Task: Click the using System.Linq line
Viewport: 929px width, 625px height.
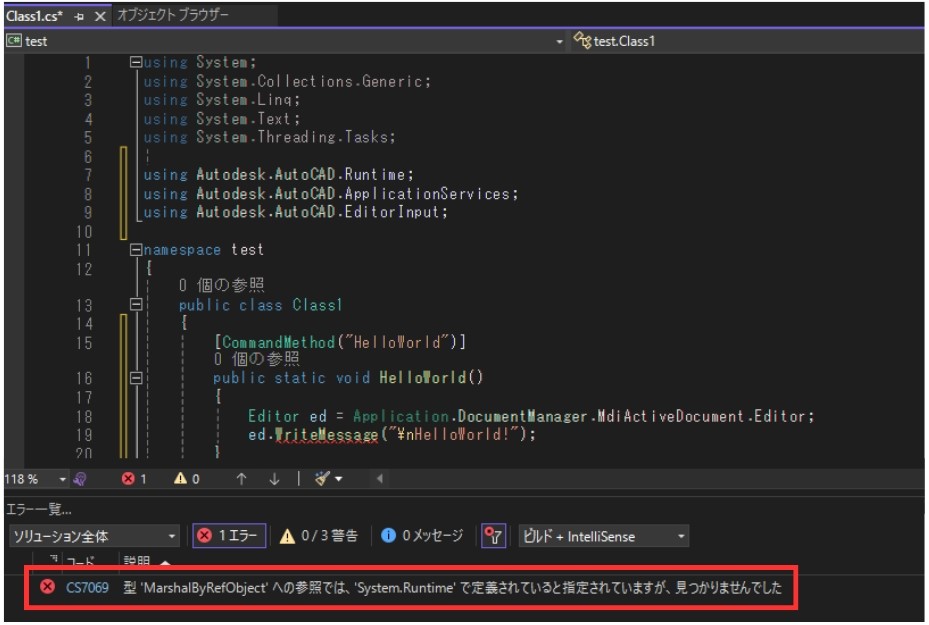Action: pos(222,100)
